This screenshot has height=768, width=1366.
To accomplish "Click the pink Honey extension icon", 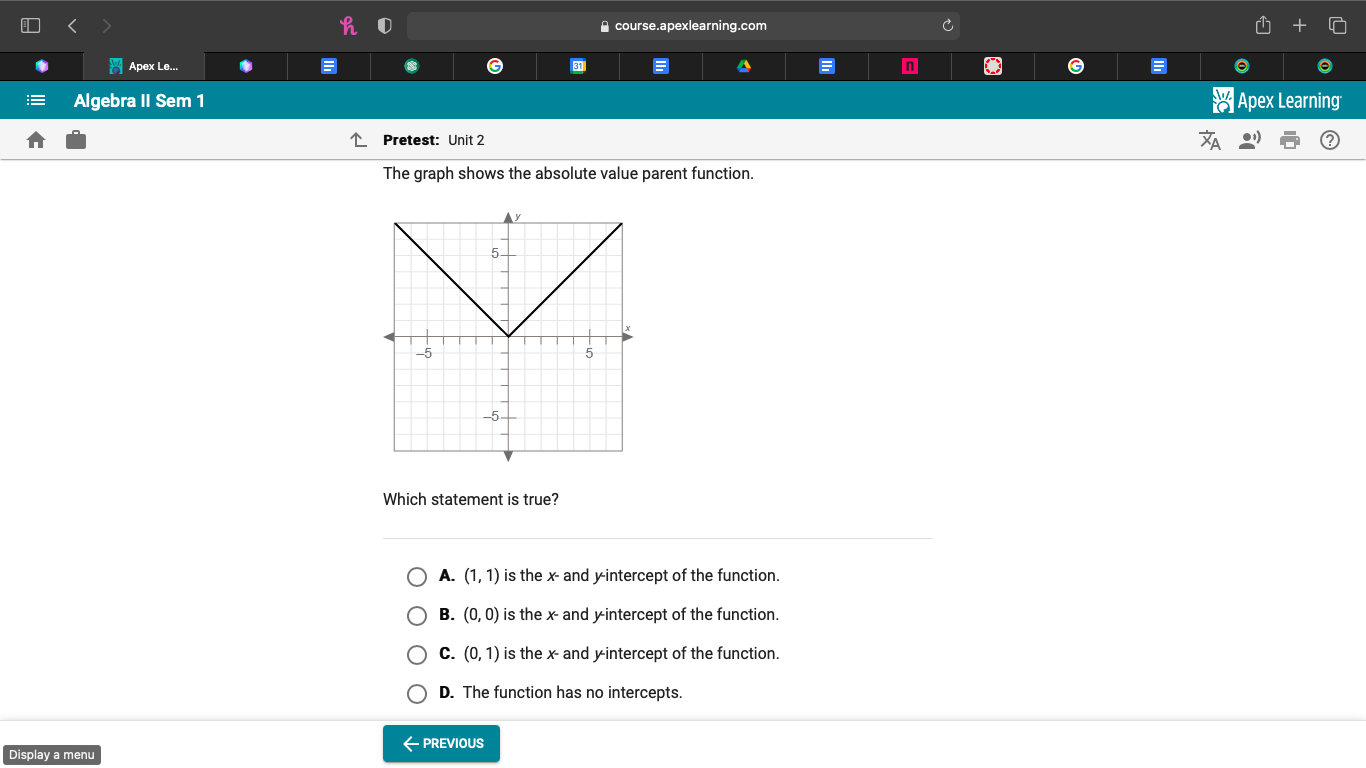I will 348,25.
